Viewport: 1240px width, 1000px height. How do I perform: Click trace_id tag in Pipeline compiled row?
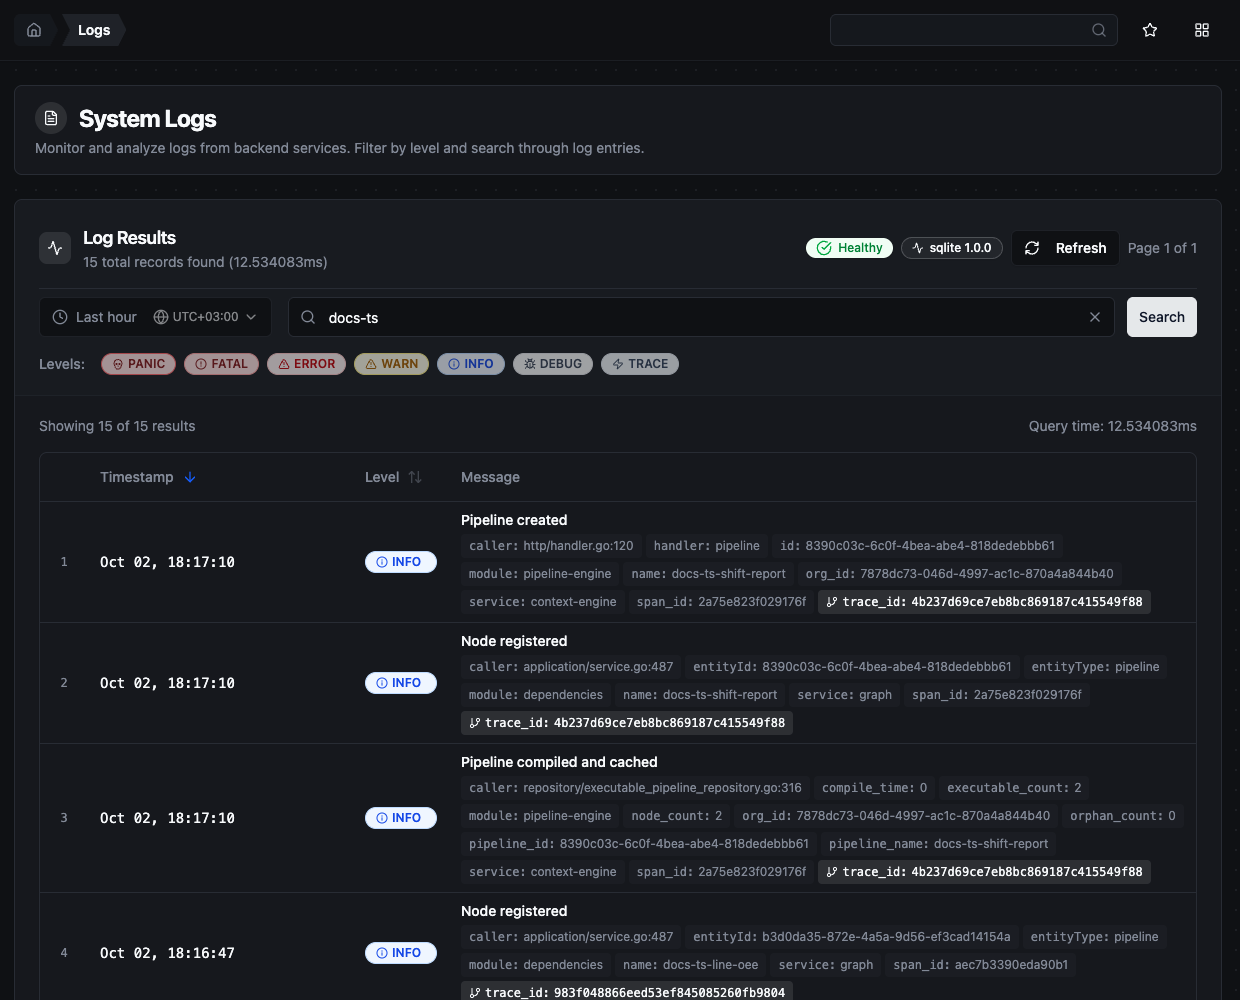click(984, 872)
